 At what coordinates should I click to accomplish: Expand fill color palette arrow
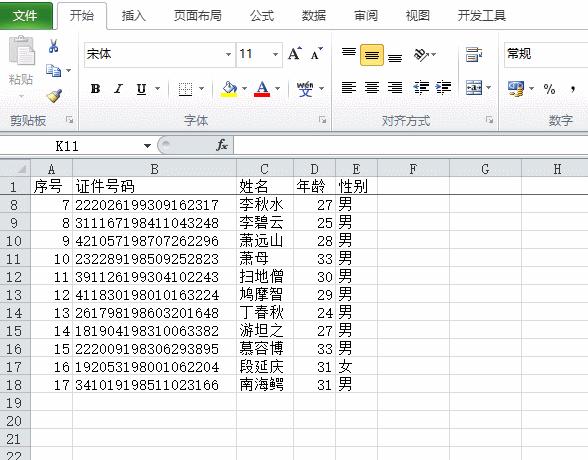pos(244,89)
